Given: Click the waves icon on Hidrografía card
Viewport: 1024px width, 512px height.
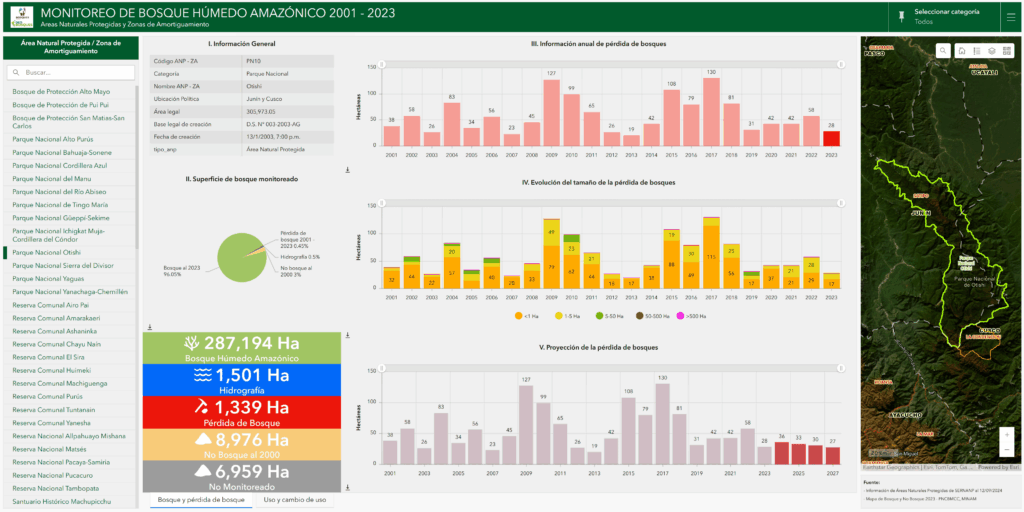Looking at the screenshot, I should coord(202,375).
